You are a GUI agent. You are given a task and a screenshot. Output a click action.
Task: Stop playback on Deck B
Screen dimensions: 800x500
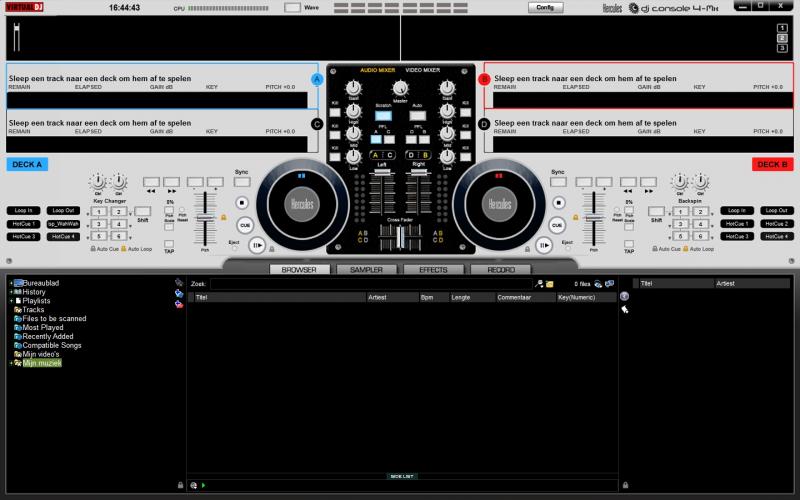pyautogui.click(x=559, y=203)
